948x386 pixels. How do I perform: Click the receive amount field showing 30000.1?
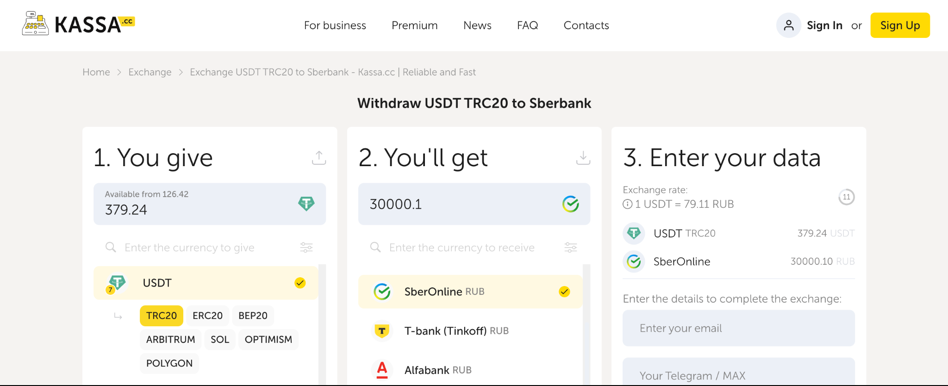475,204
